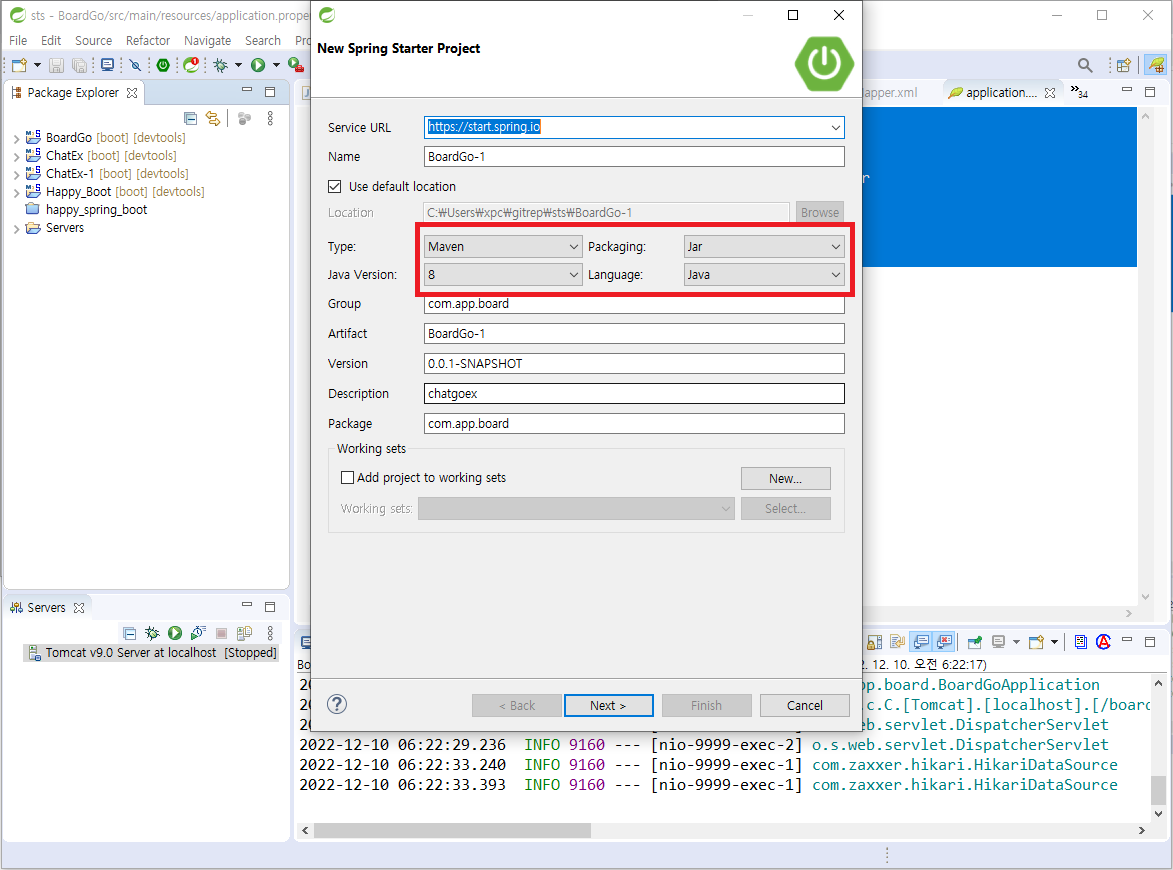
Task: Open New wizard dropdown arrow in toolbar
Action: (x=37, y=65)
